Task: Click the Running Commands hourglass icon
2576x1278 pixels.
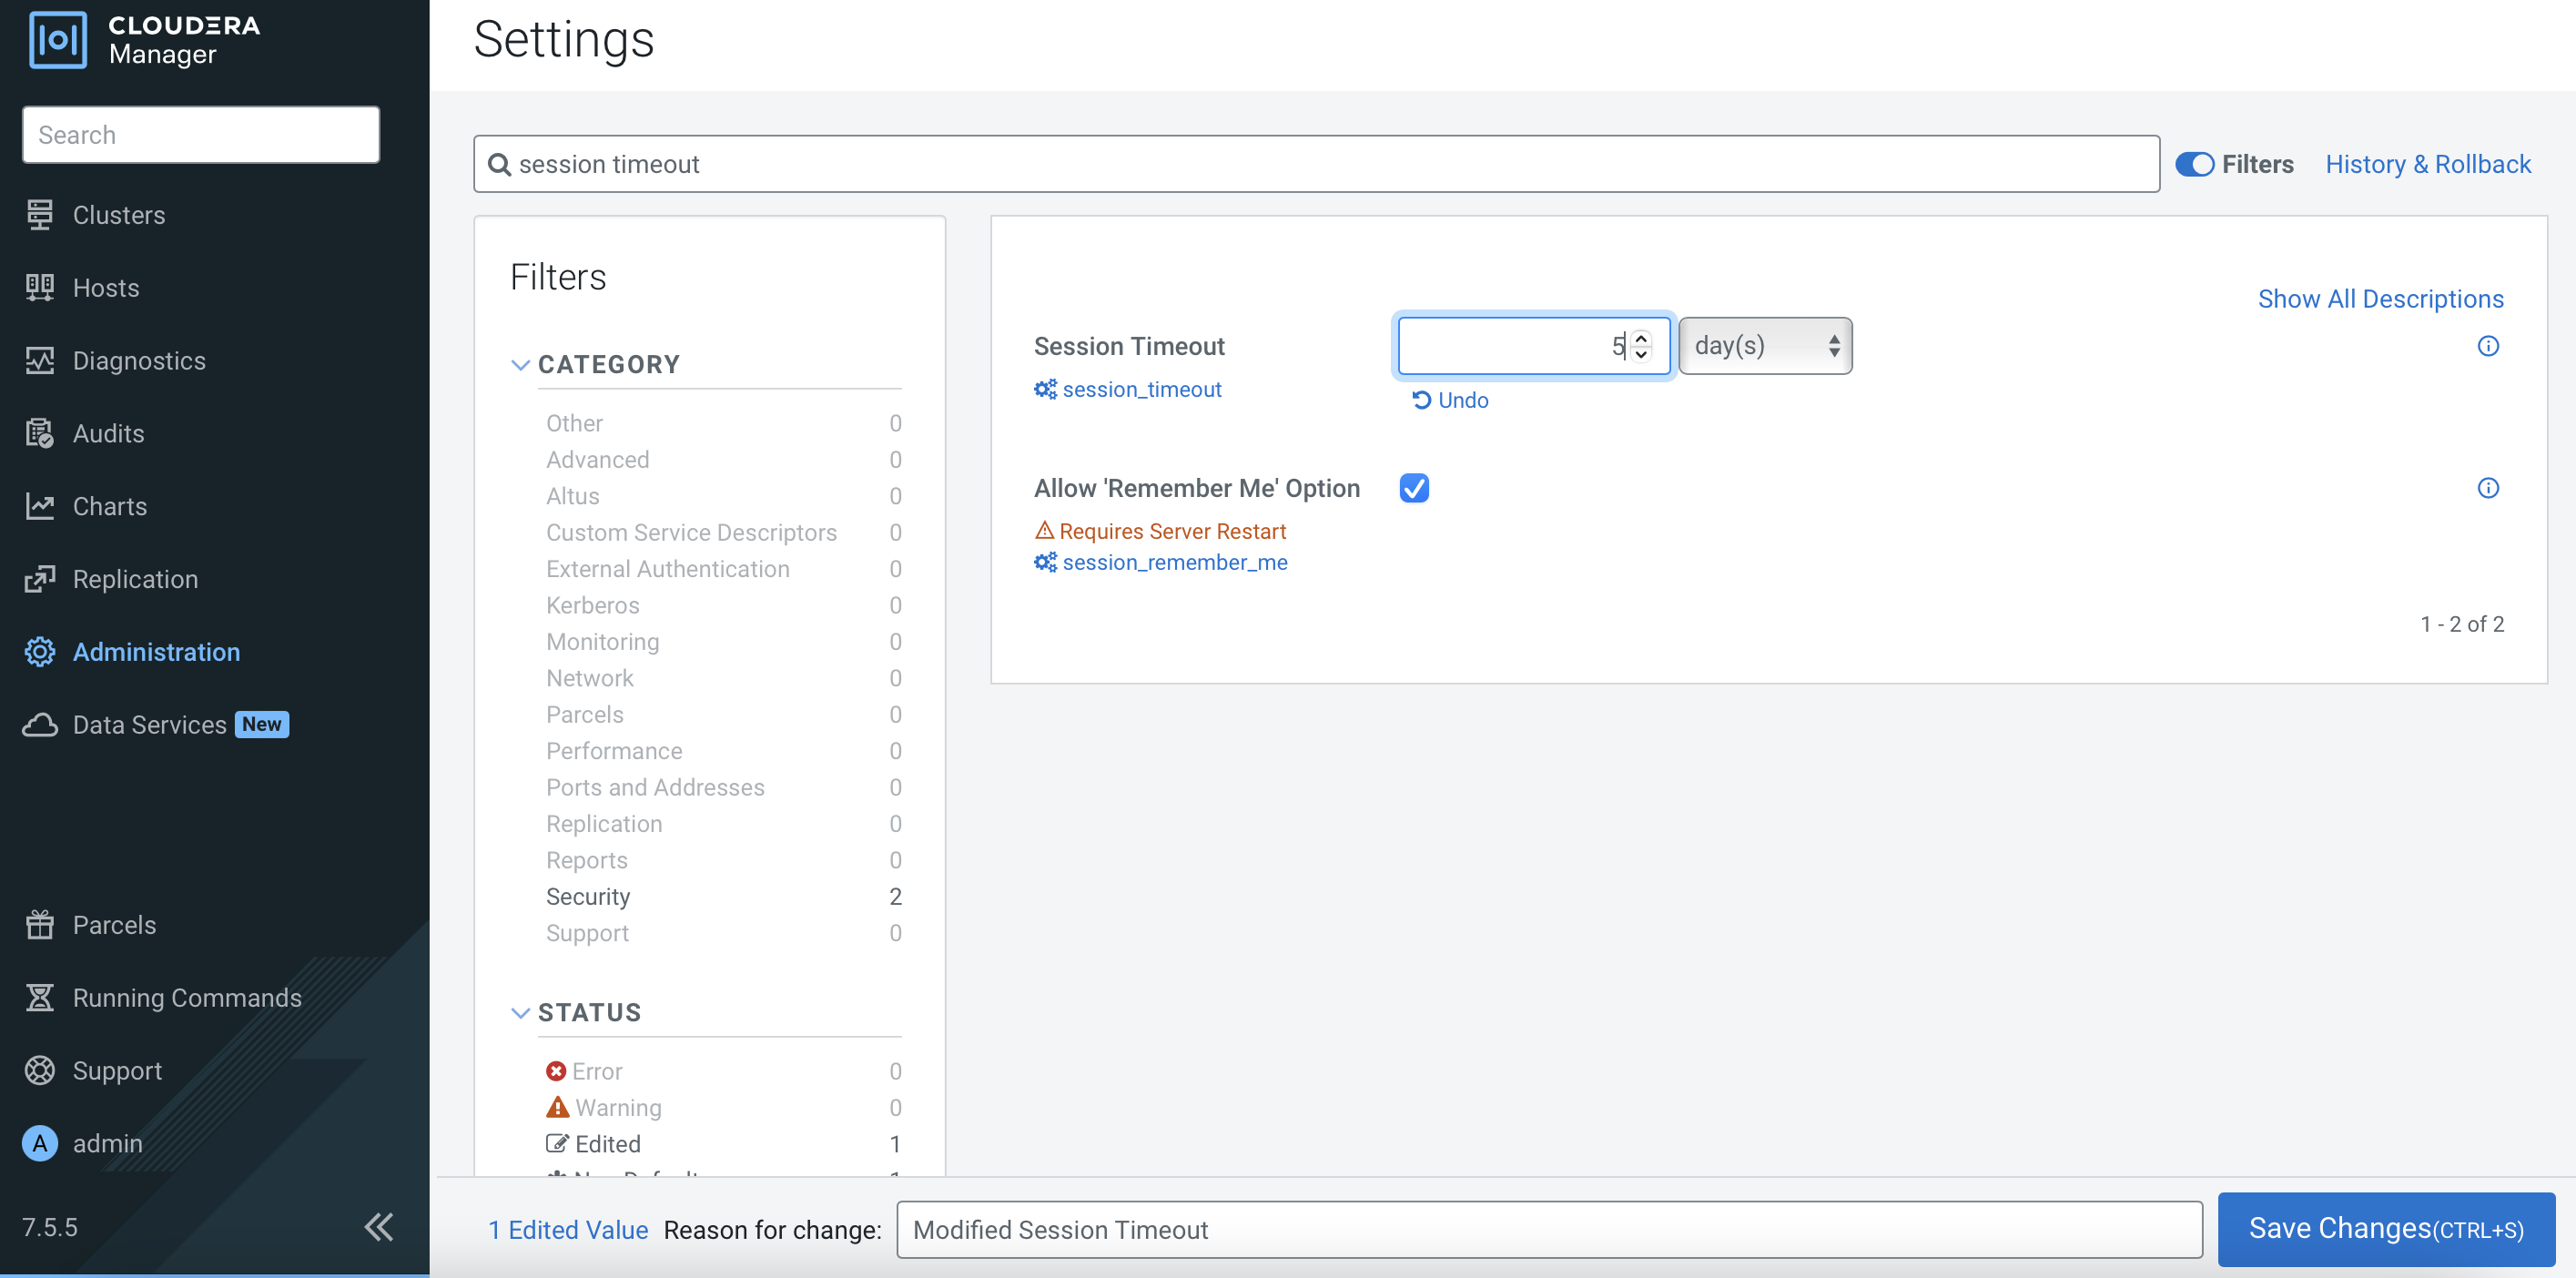Action: [x=40, y=998]
